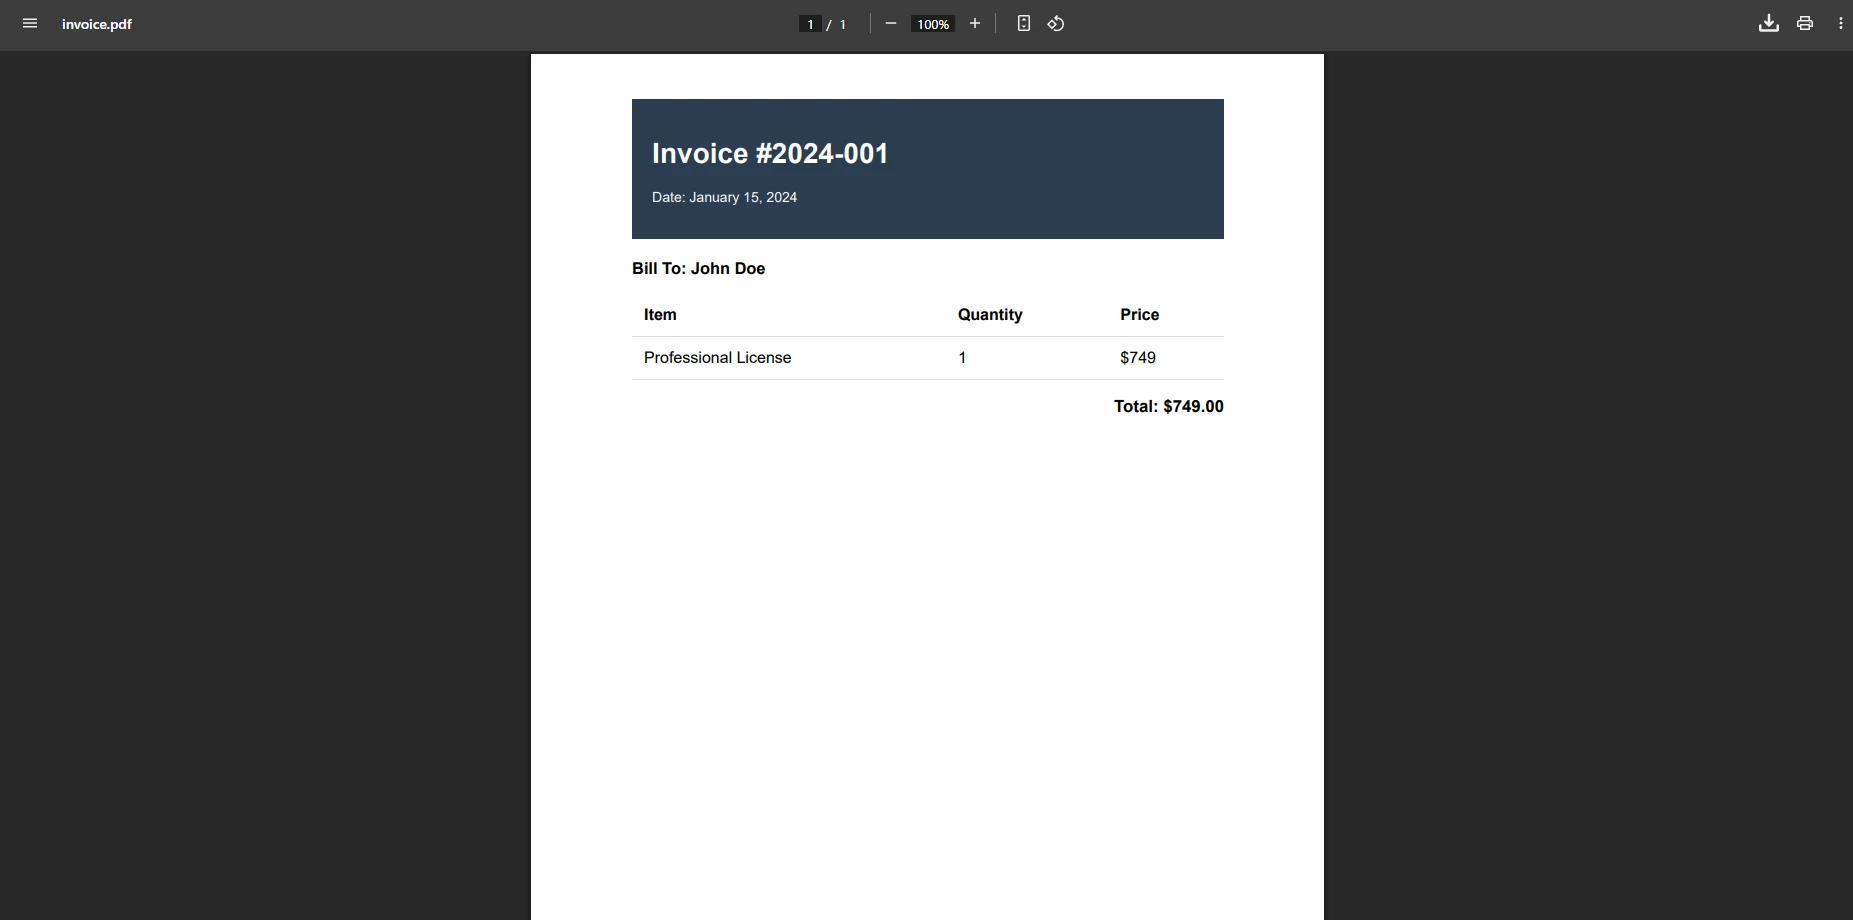Click the Item column header
Screen dimensions: 1853x920
click(660, 314)
